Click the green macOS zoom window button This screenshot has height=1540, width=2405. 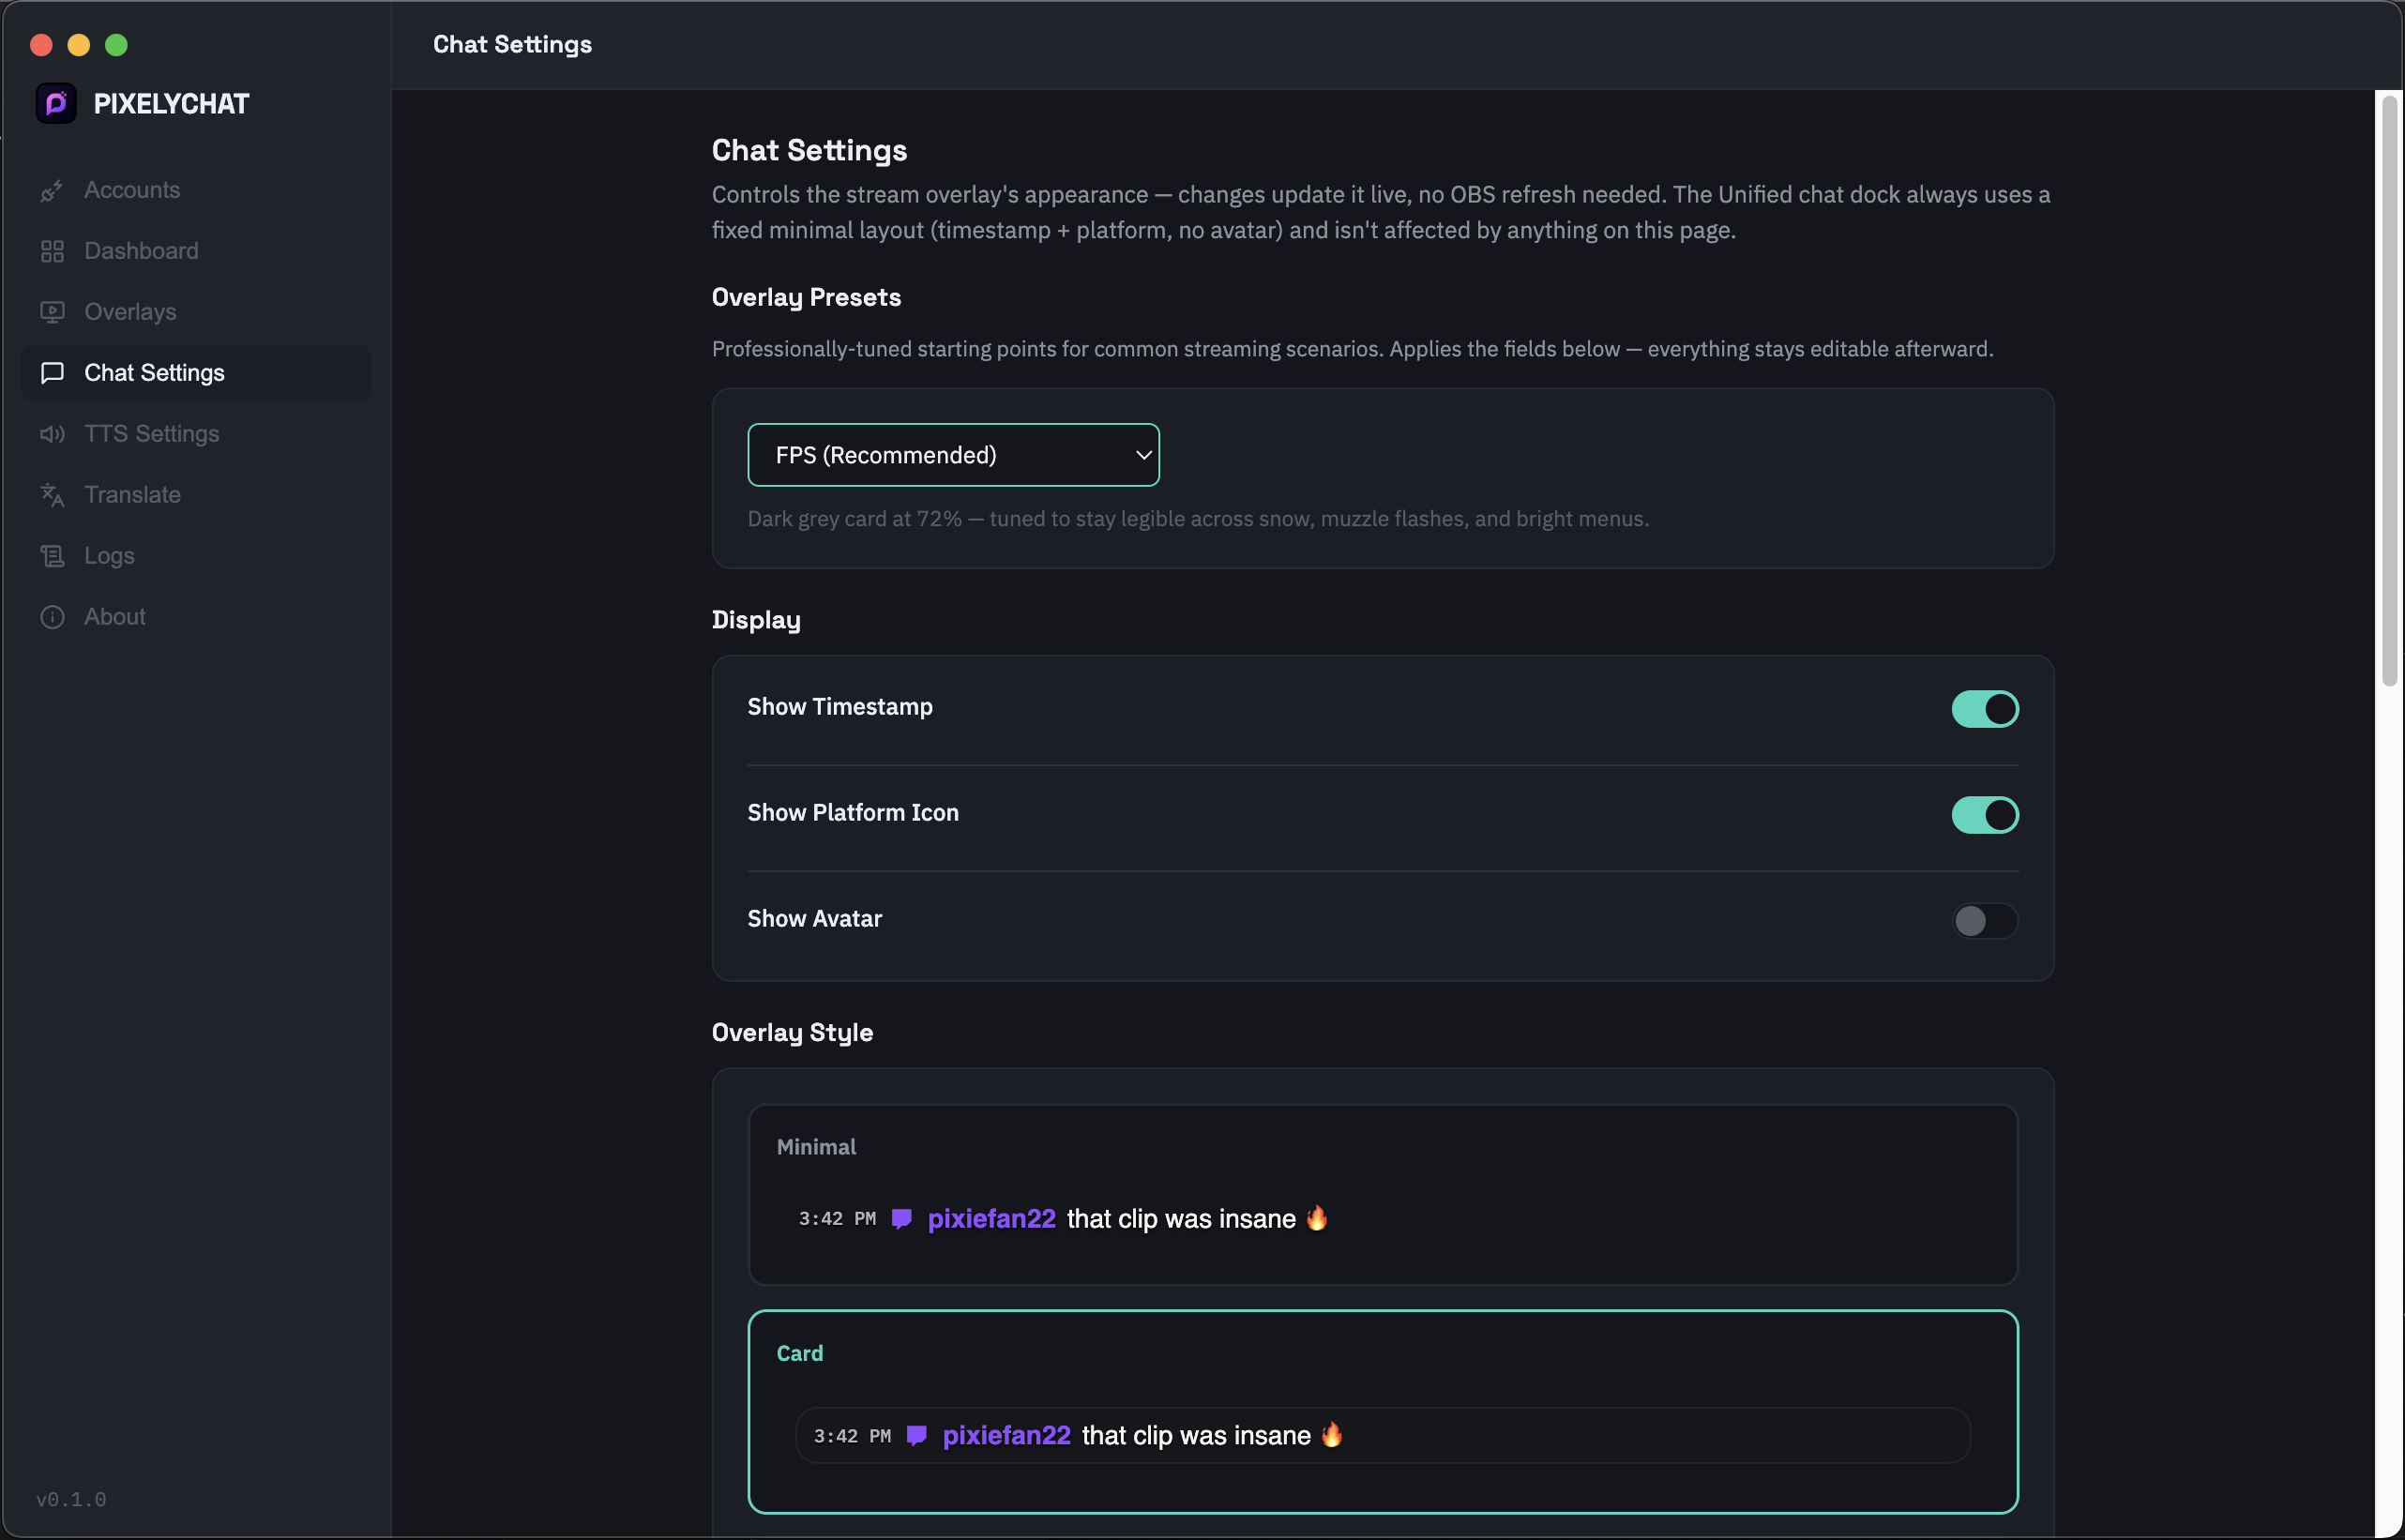click(x=116, y=45)
